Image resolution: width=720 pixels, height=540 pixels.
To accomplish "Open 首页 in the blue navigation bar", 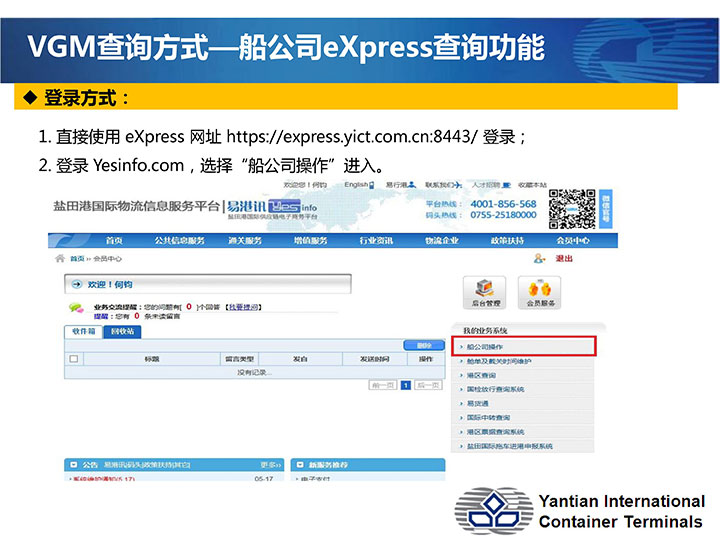I will point(114,240).
